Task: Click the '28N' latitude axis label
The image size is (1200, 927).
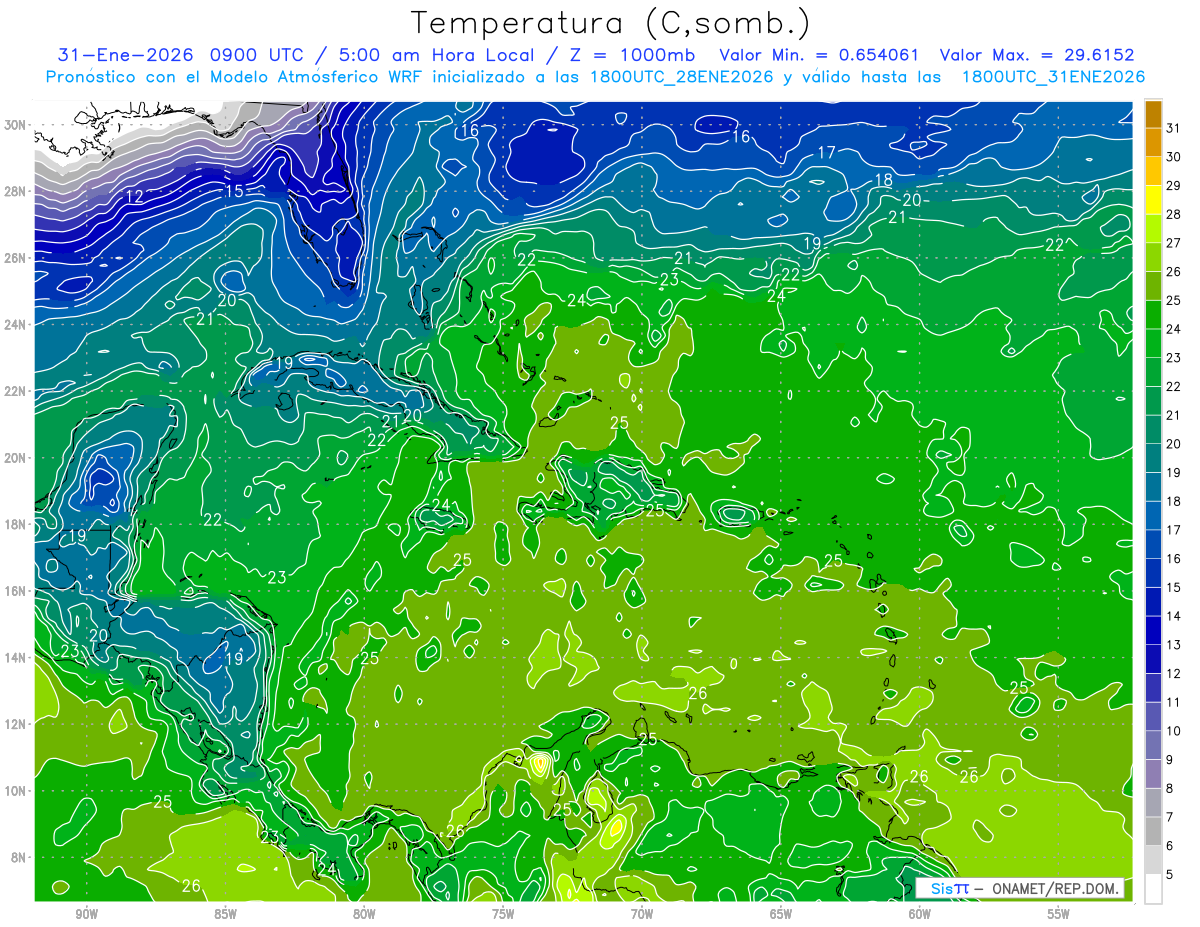Action: (x=17, y=191)
